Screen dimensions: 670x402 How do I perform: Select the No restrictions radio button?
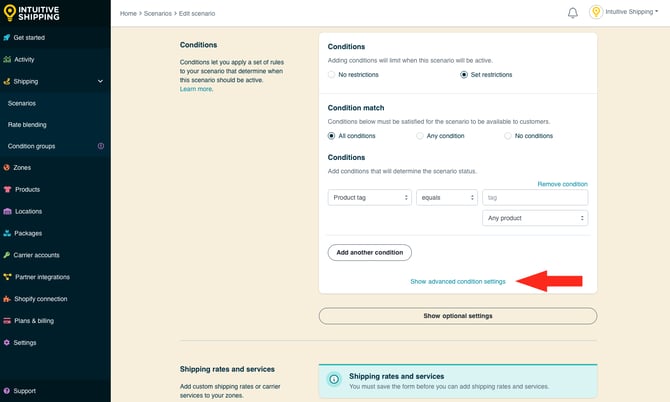coord(333,75)
